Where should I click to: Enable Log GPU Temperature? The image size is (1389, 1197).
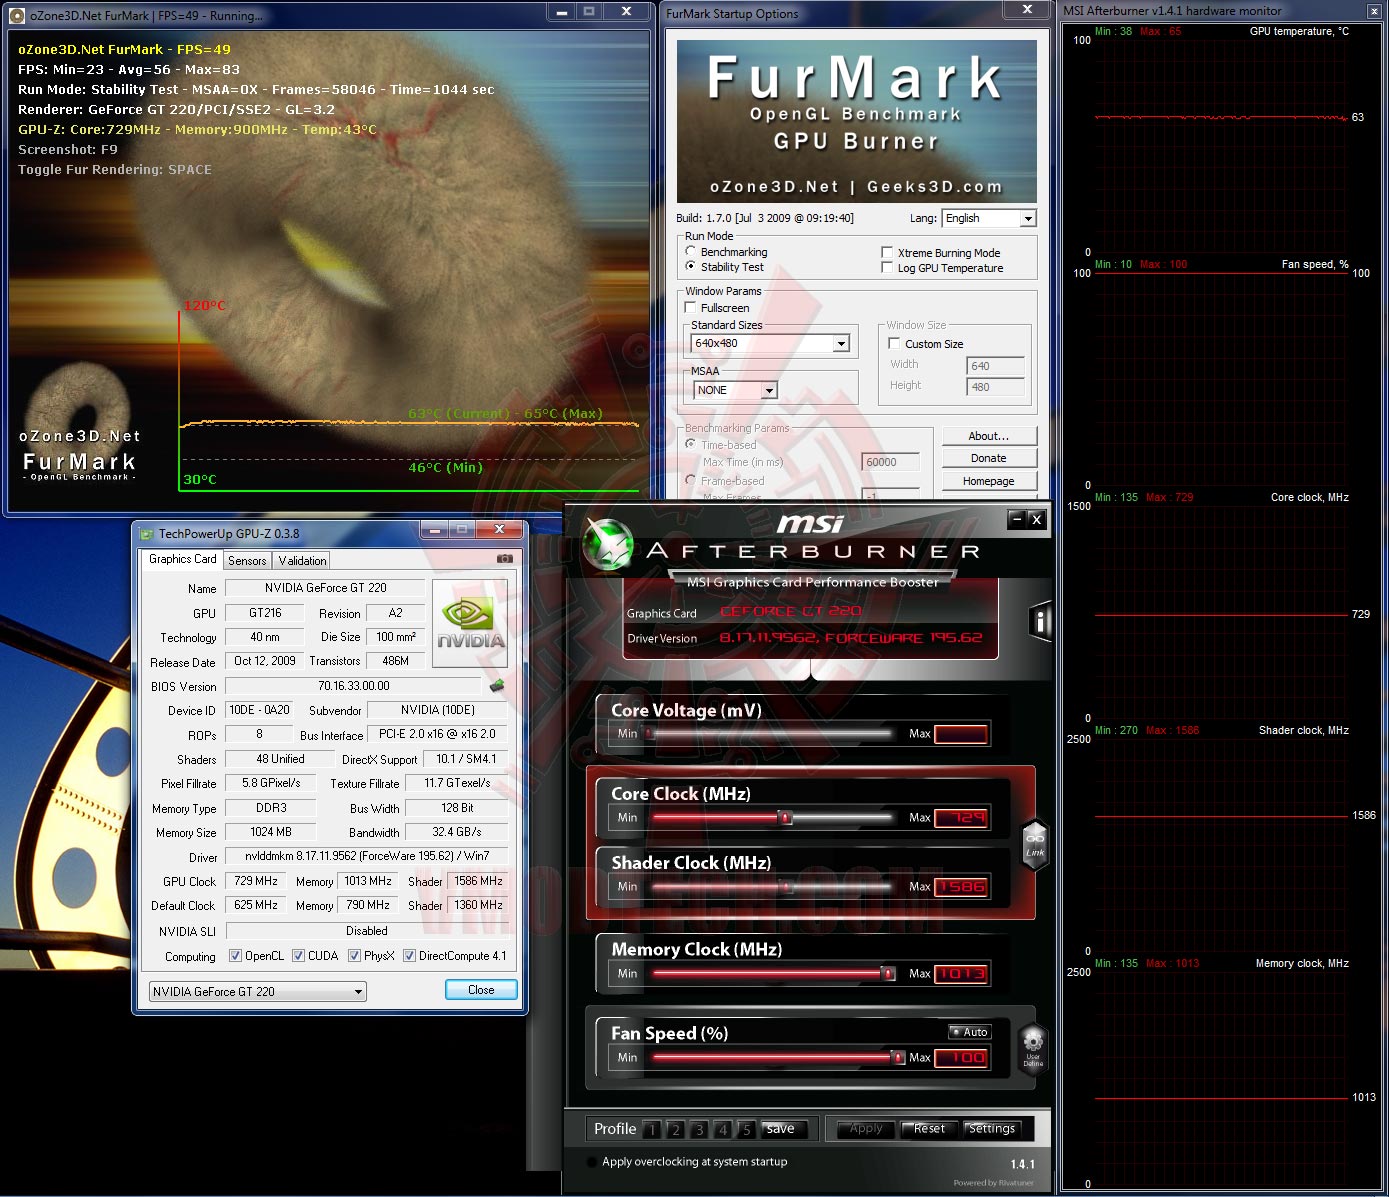click(887, 268)
